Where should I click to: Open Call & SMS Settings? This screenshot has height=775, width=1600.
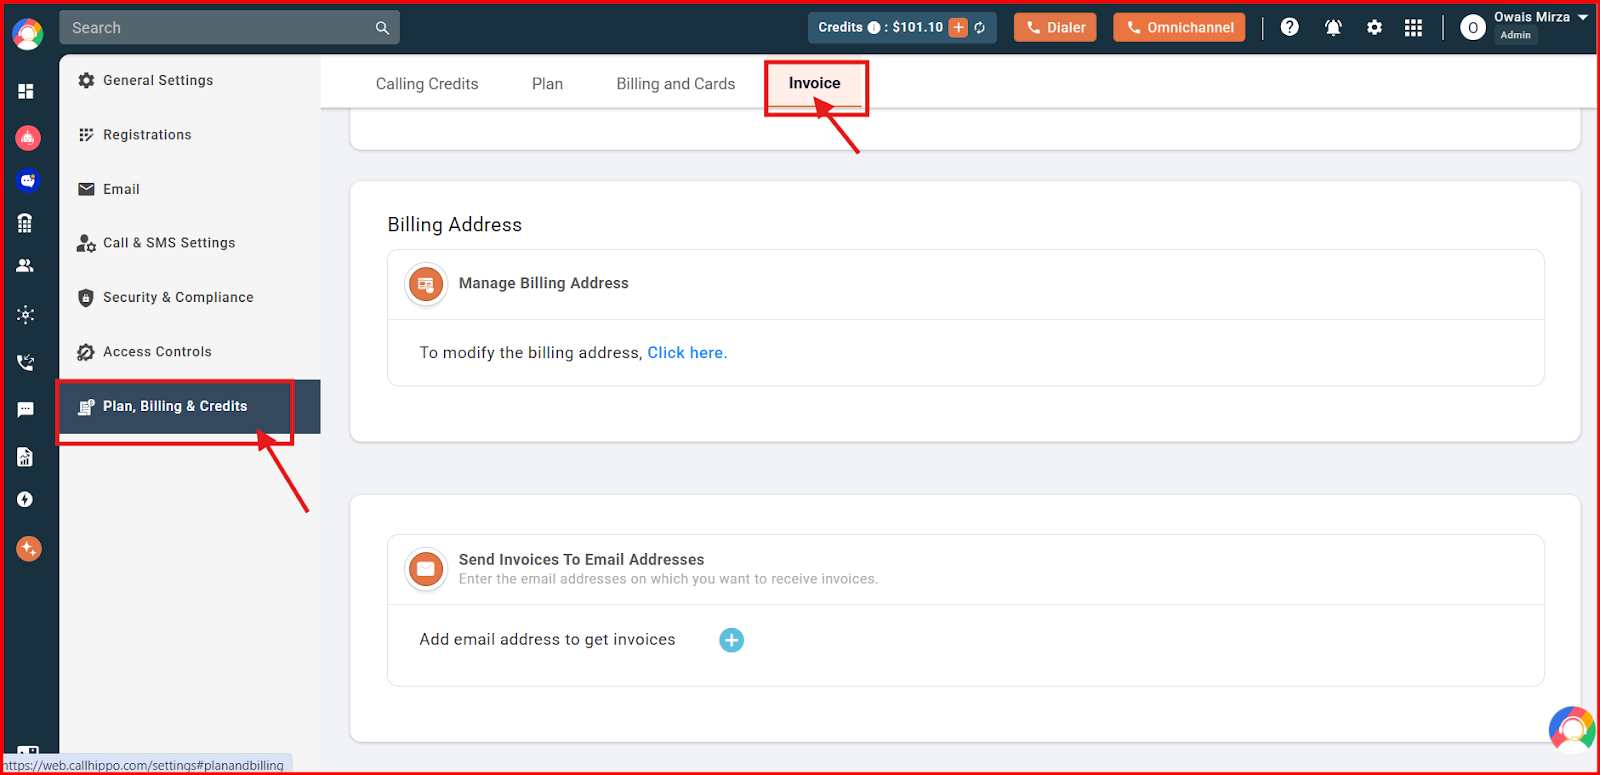[190, 243]
